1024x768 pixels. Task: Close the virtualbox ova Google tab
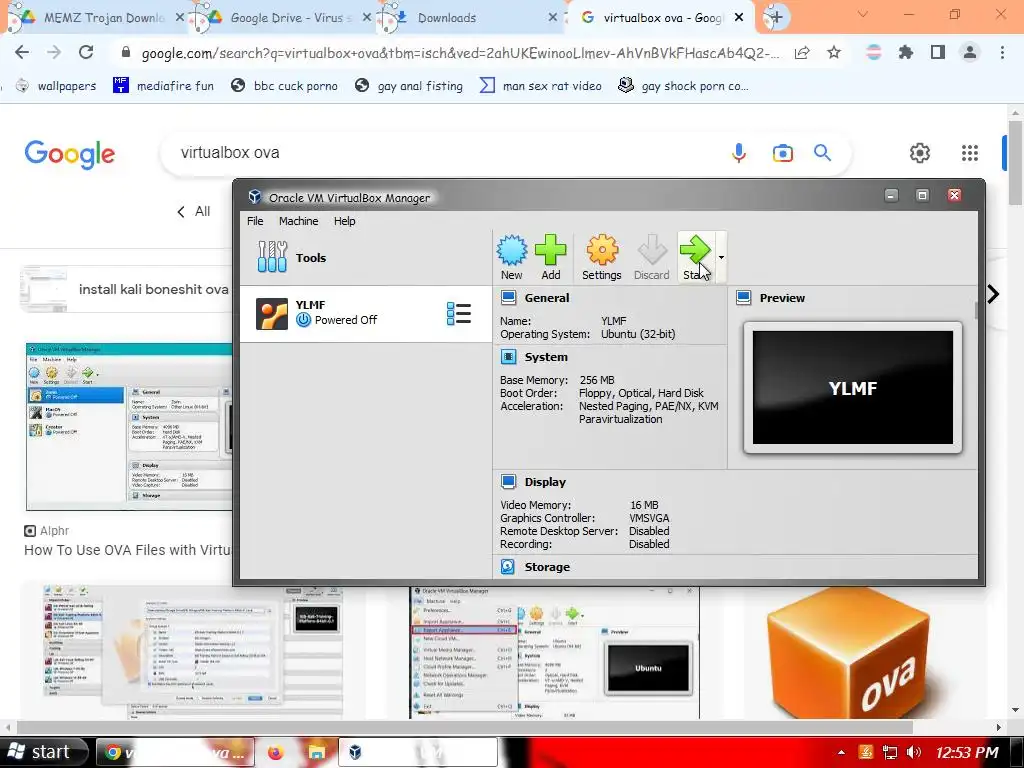[x=739, y=18]
